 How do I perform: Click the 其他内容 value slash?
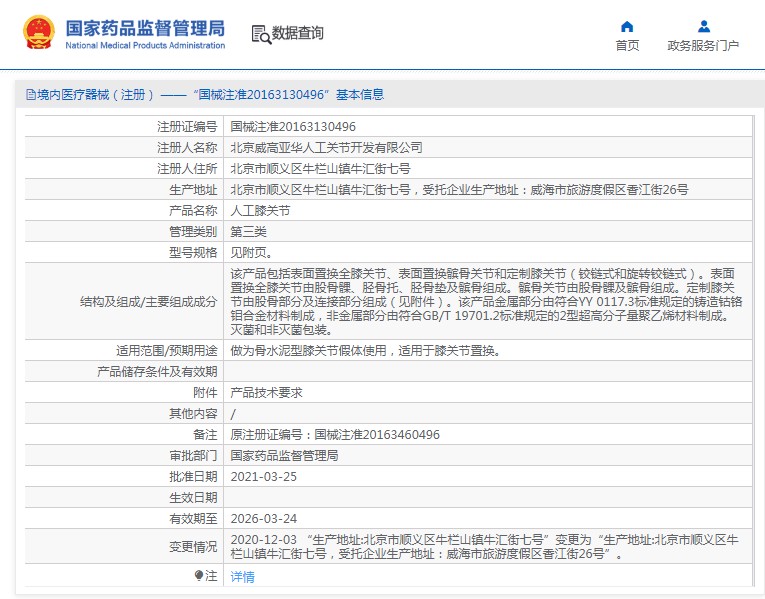(233, 414)
